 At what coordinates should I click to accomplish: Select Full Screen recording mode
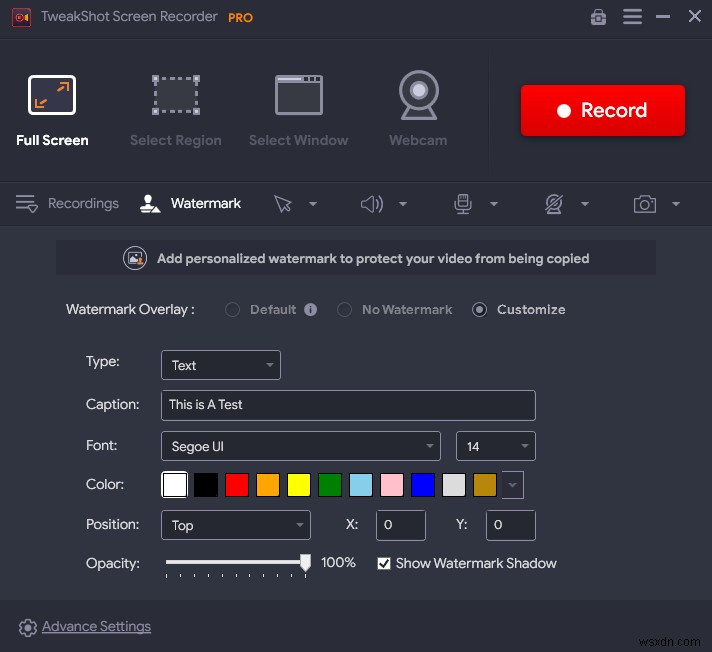coord(52,110)
